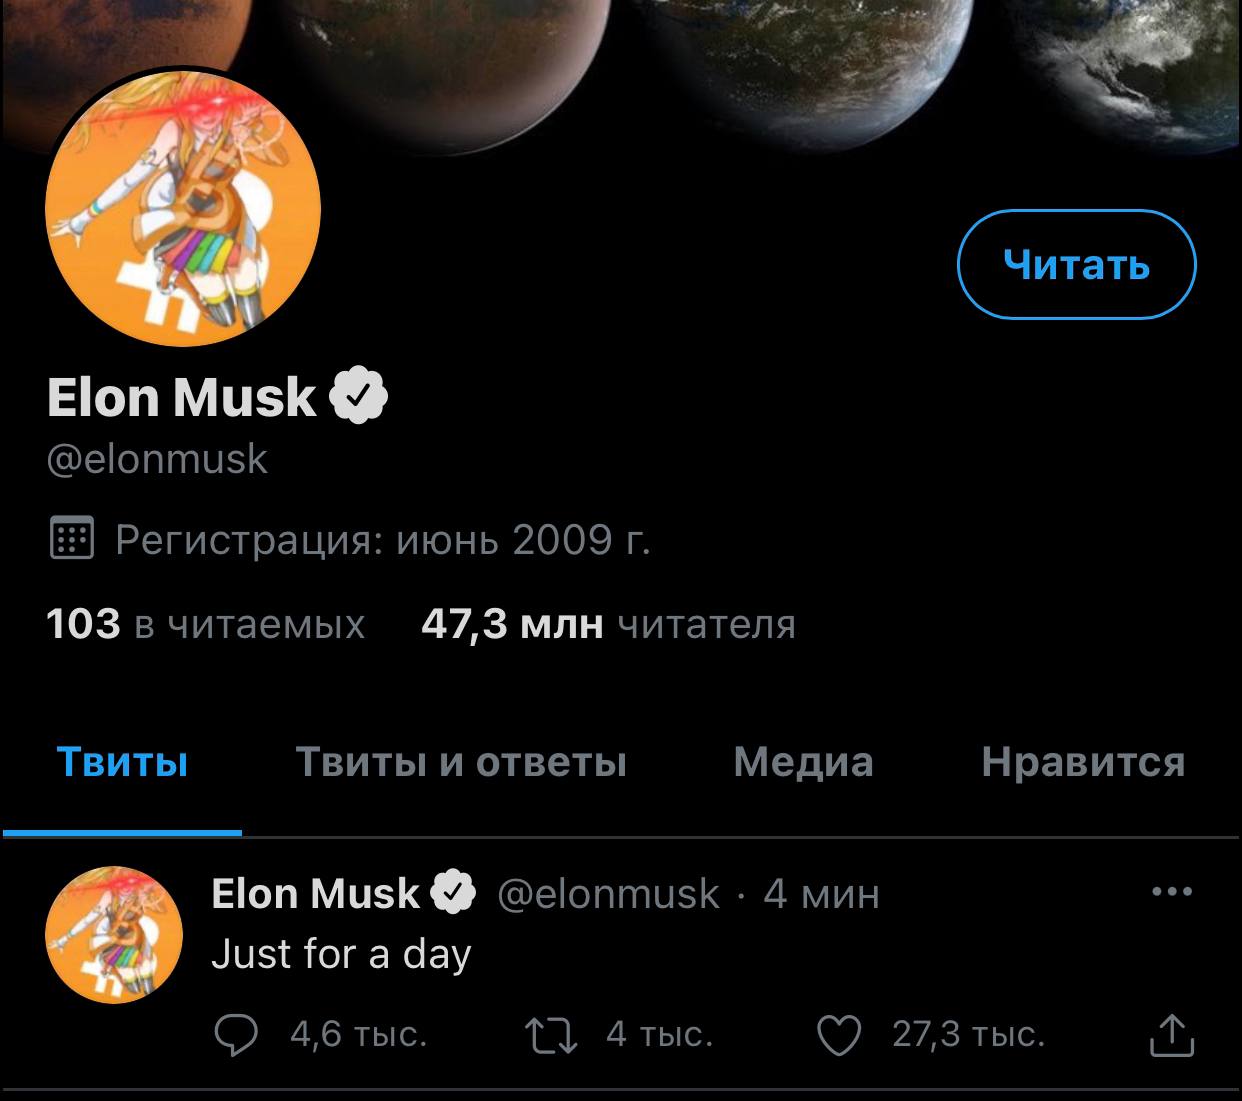This screenshot has height=1101, width=1242.
Task: Click the 4 мин tweet timestamp
Action: (821, 893)
